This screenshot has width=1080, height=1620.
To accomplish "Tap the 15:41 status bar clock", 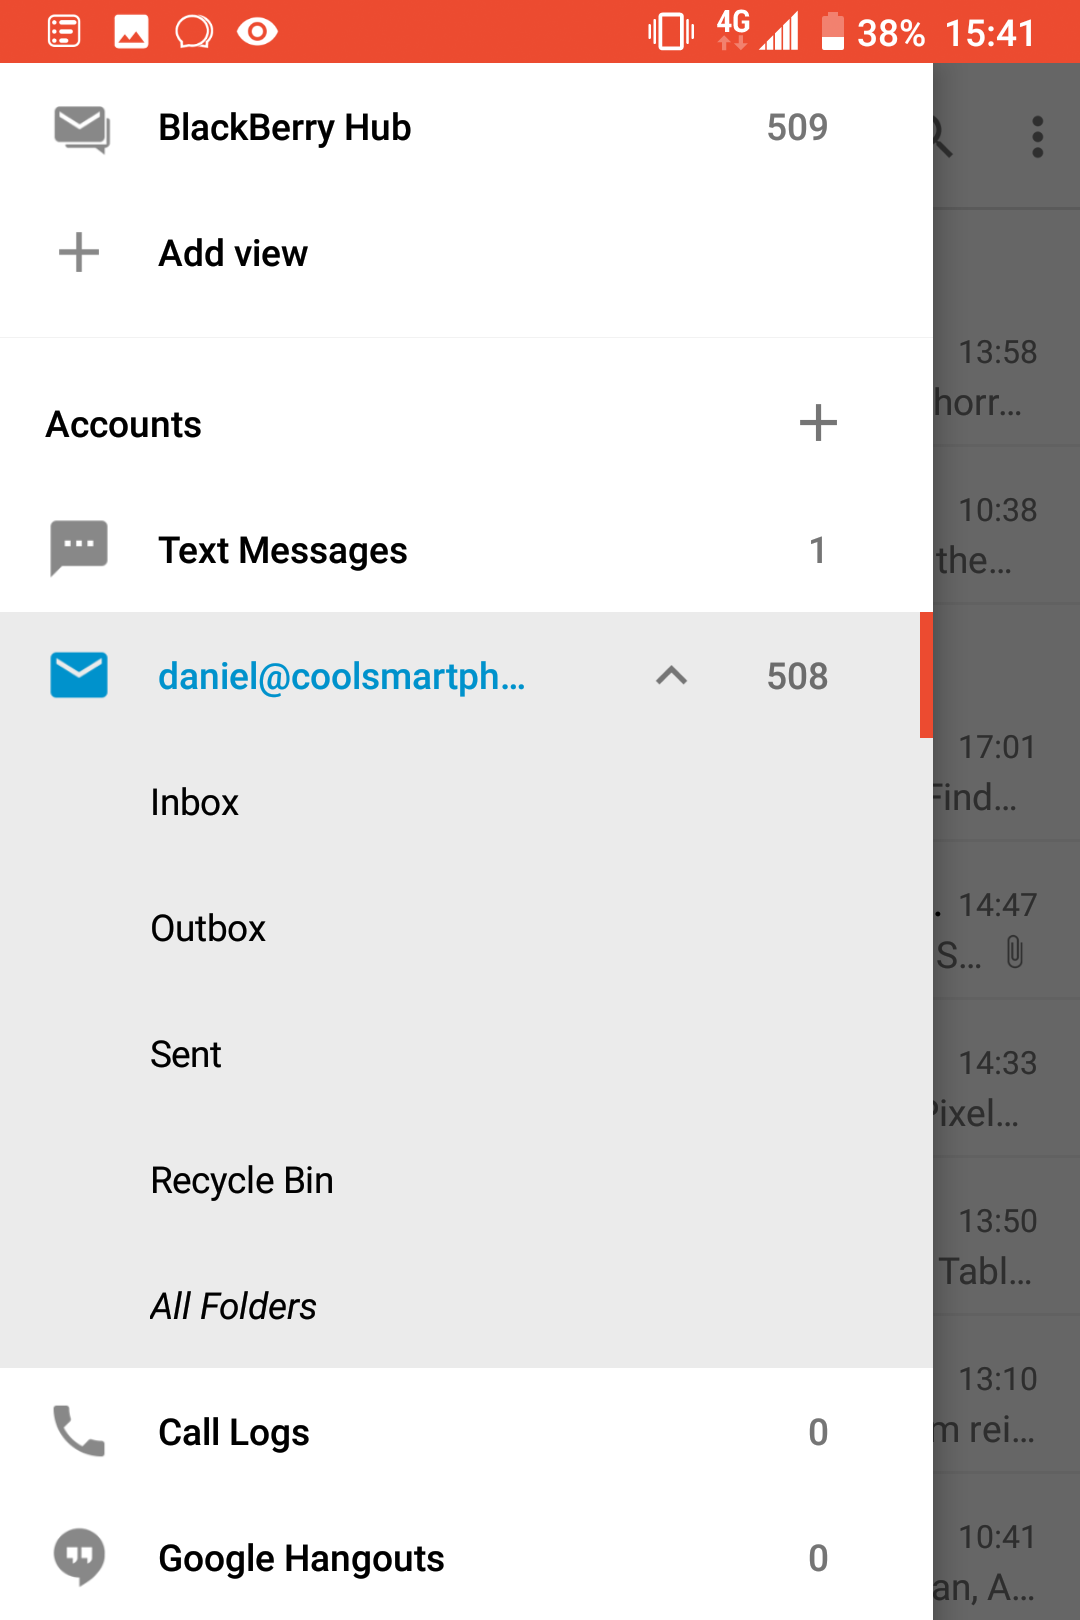I will pos(990,33).
